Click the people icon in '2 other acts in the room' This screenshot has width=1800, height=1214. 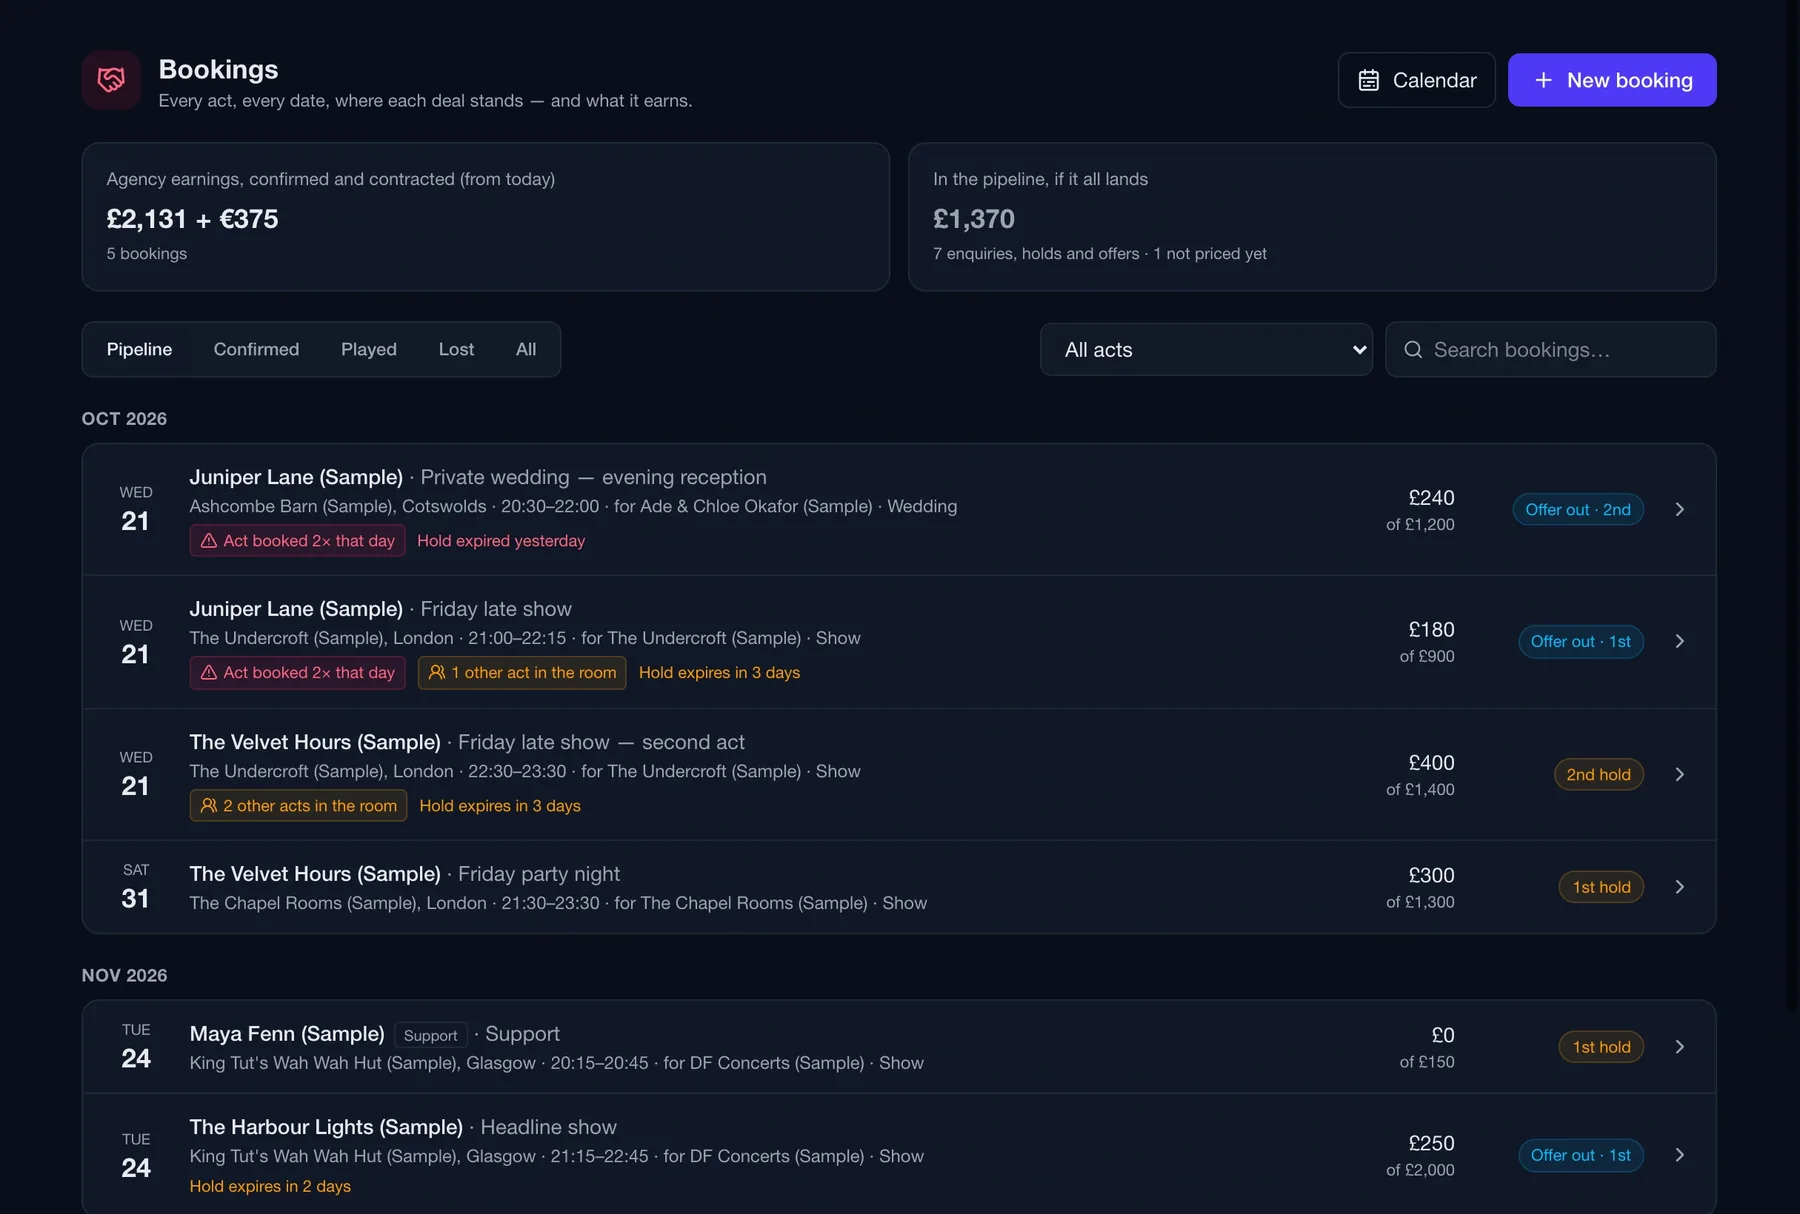(x=209, y=806)
